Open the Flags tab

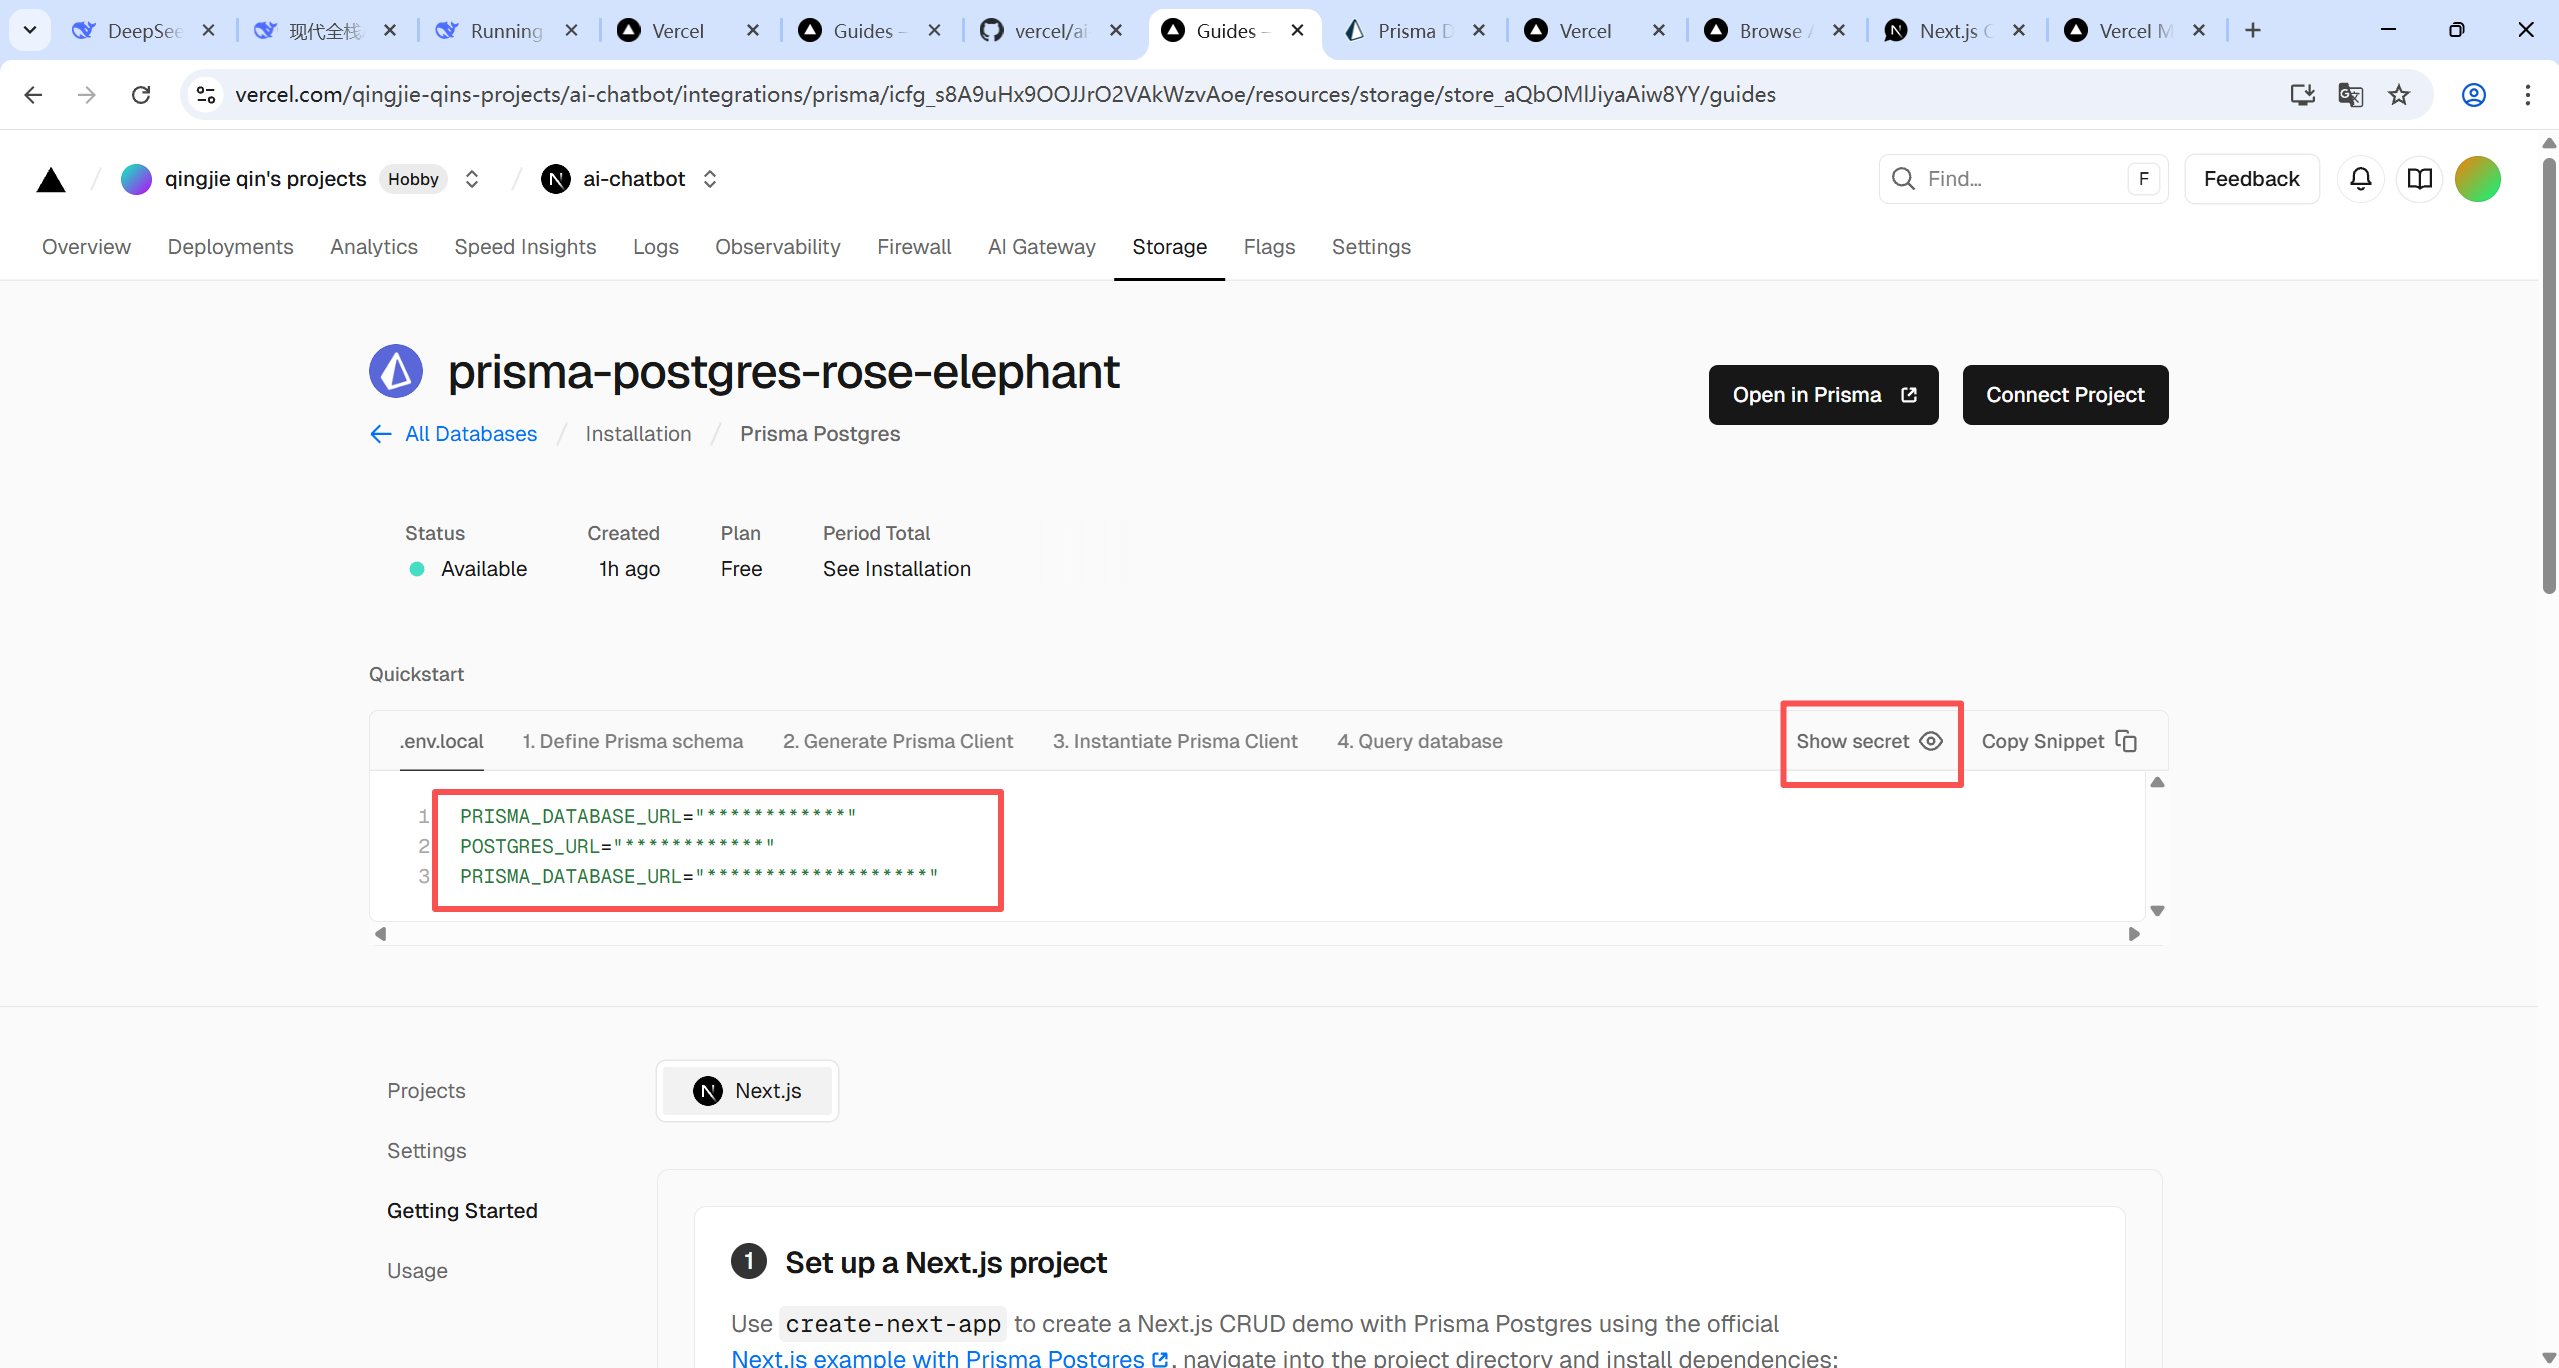[x=1269, y=247]
